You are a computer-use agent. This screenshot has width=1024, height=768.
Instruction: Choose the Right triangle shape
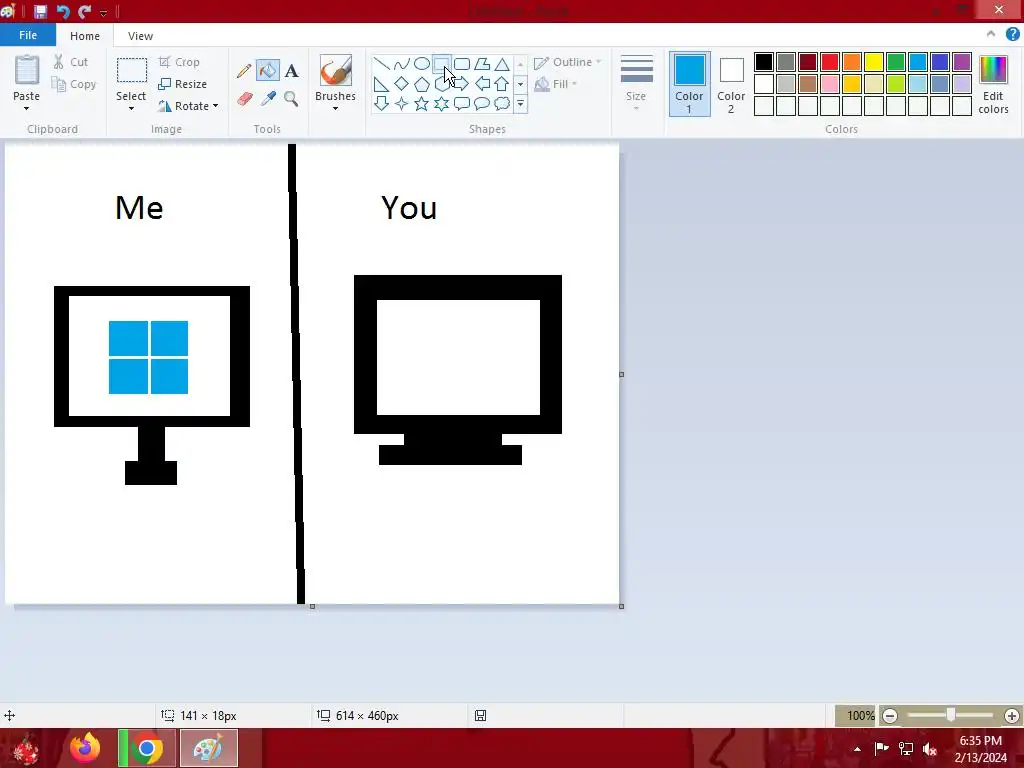381,84
